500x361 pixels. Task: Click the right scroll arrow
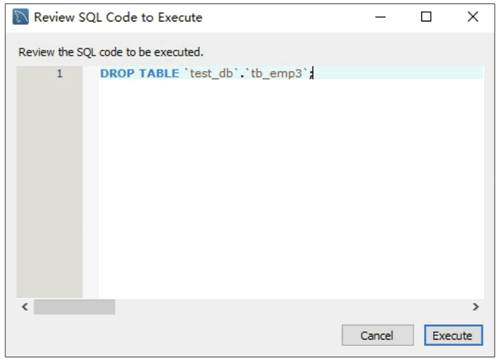point(476,307)
